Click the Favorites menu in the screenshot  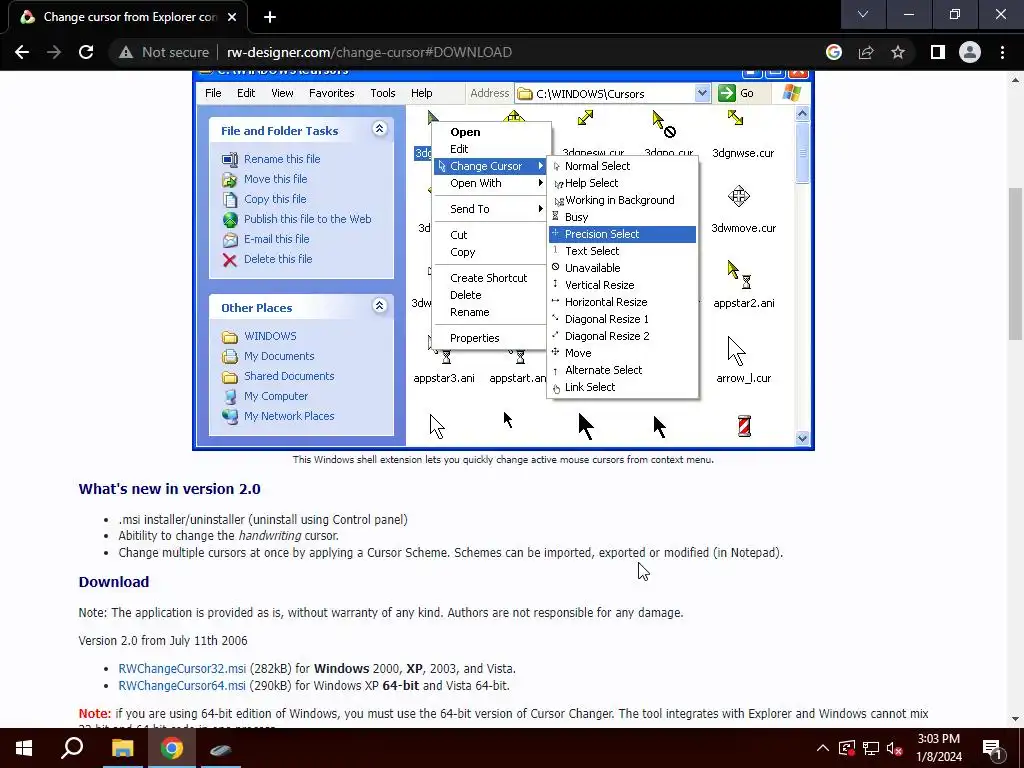(x=332, y=93)
